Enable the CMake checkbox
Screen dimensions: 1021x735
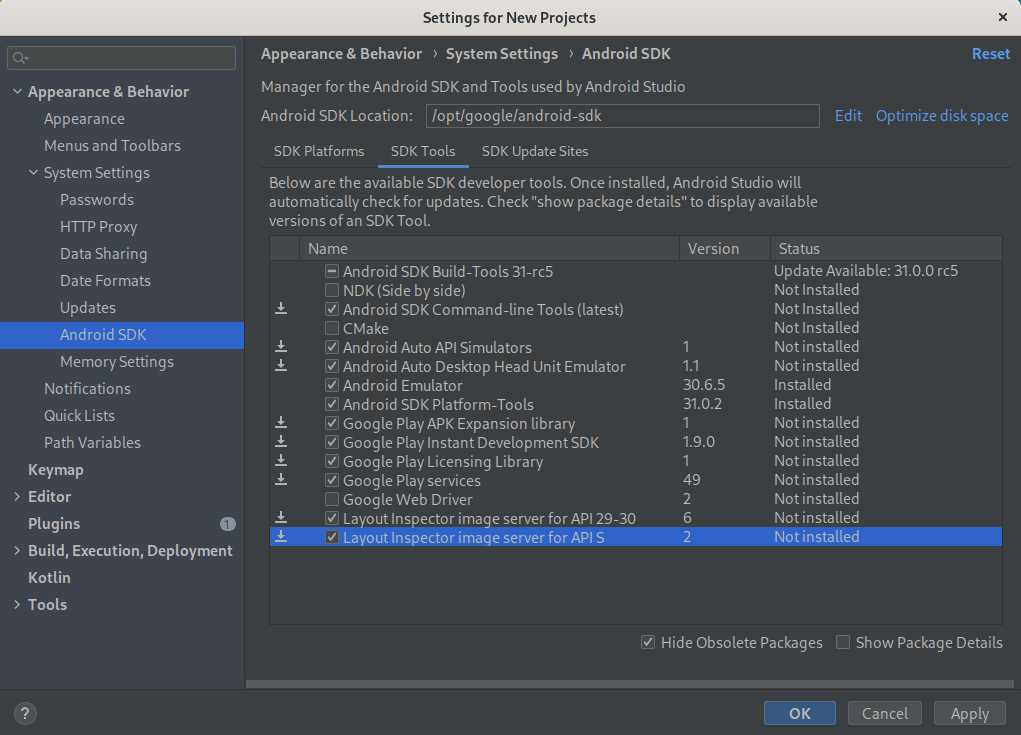point(331,327)
